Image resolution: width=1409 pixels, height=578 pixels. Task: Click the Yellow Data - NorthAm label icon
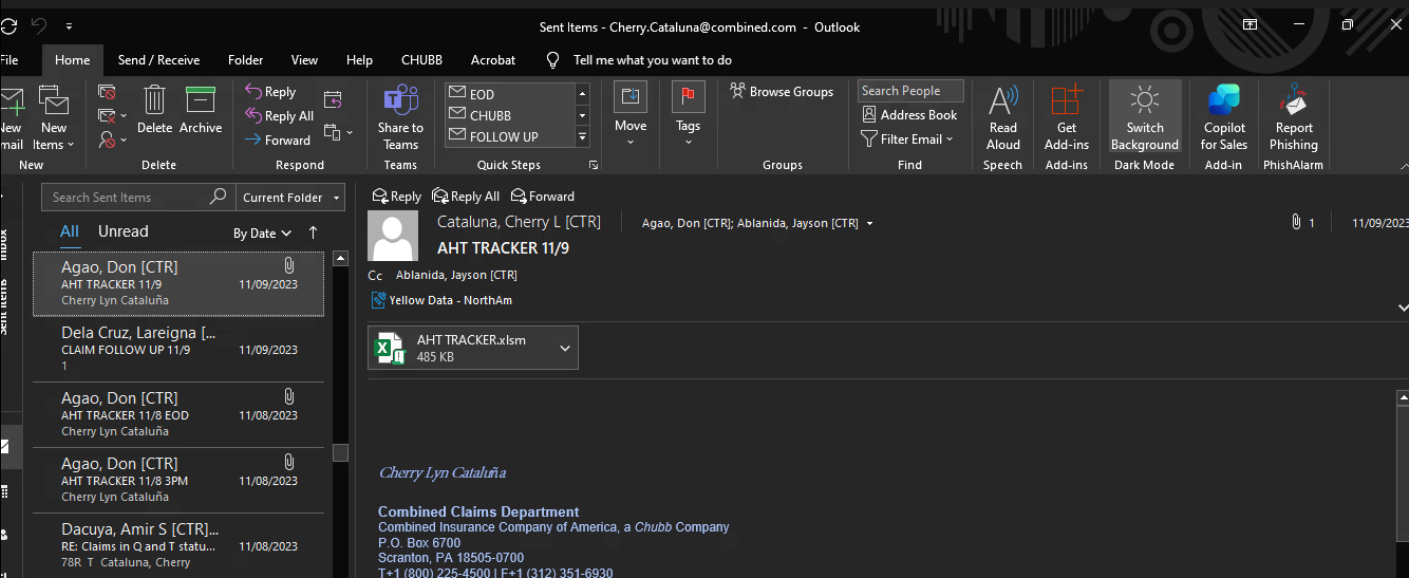click(378, 300)
